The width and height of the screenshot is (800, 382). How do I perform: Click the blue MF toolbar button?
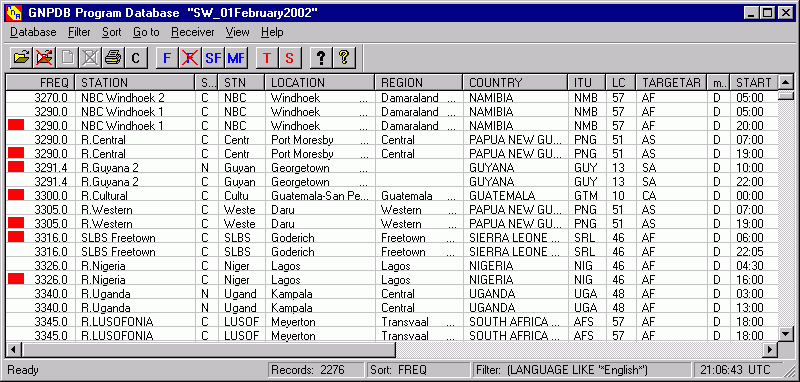(x=236, y=58)
